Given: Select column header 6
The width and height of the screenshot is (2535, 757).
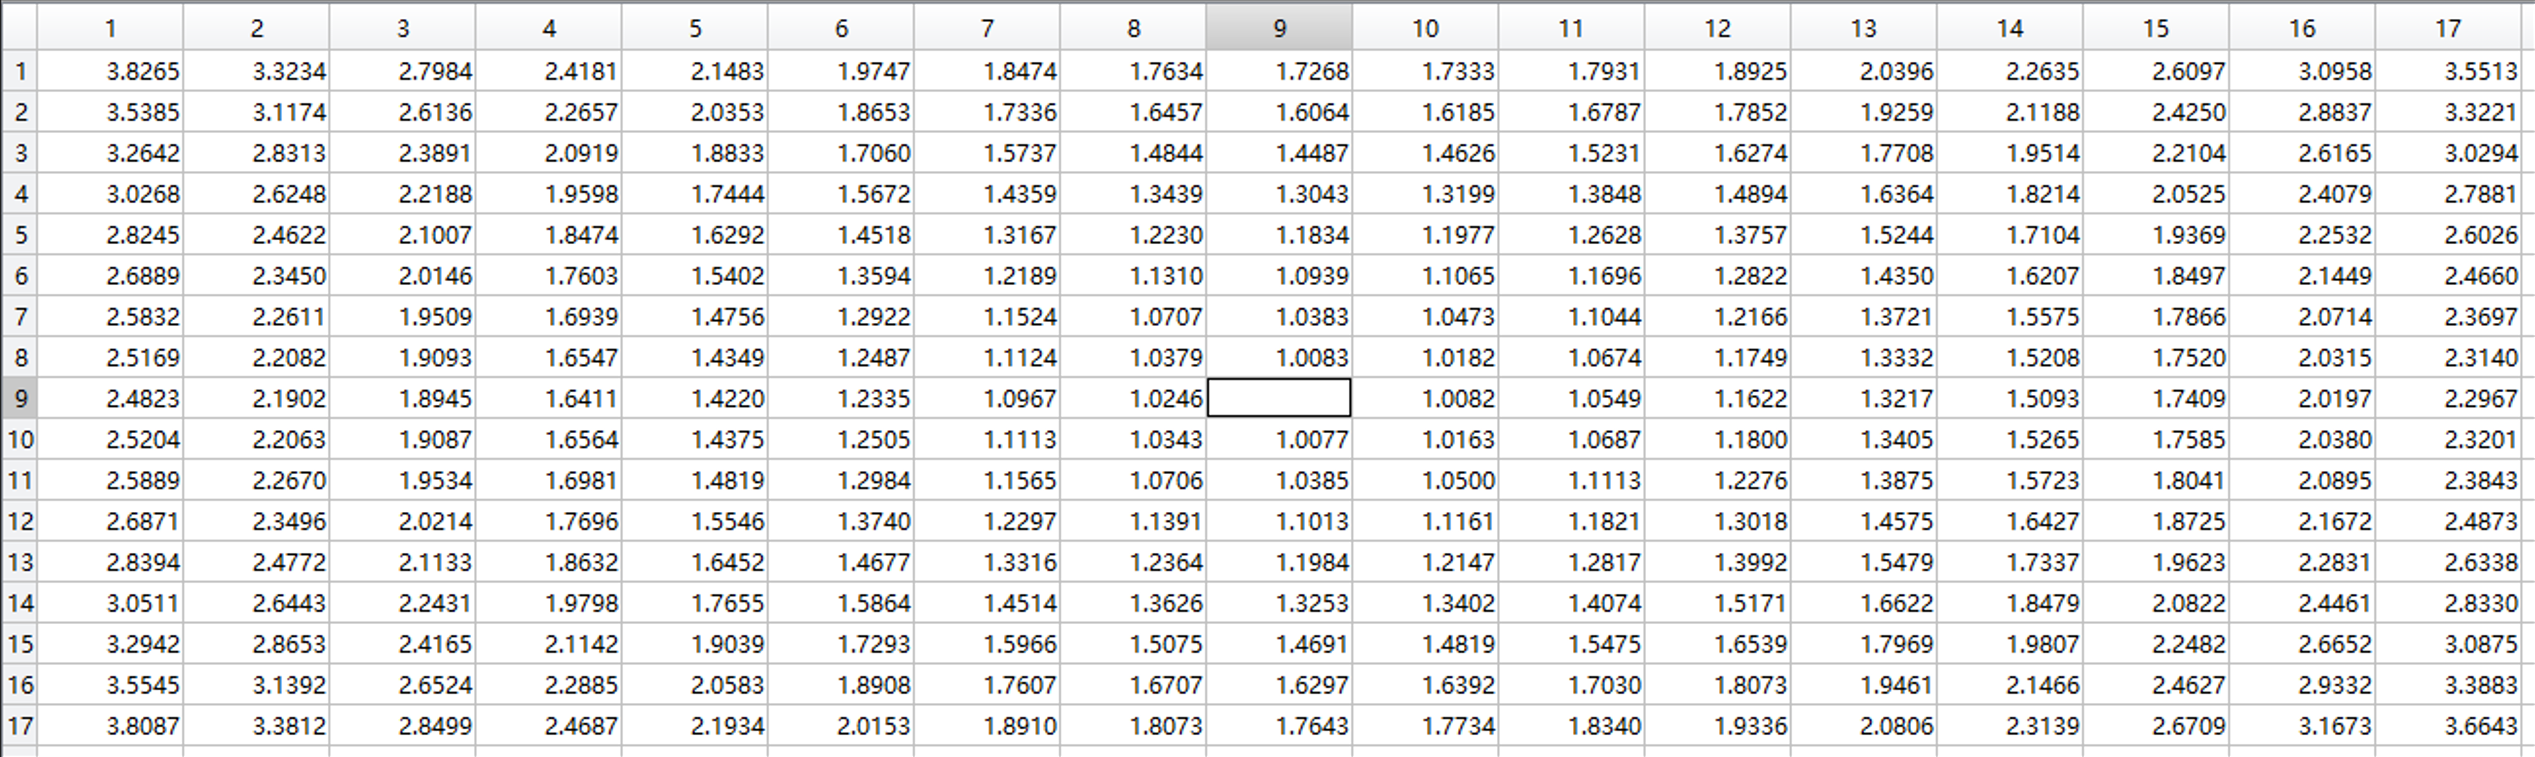Looking at the screenshot, I should pos(840,28).
